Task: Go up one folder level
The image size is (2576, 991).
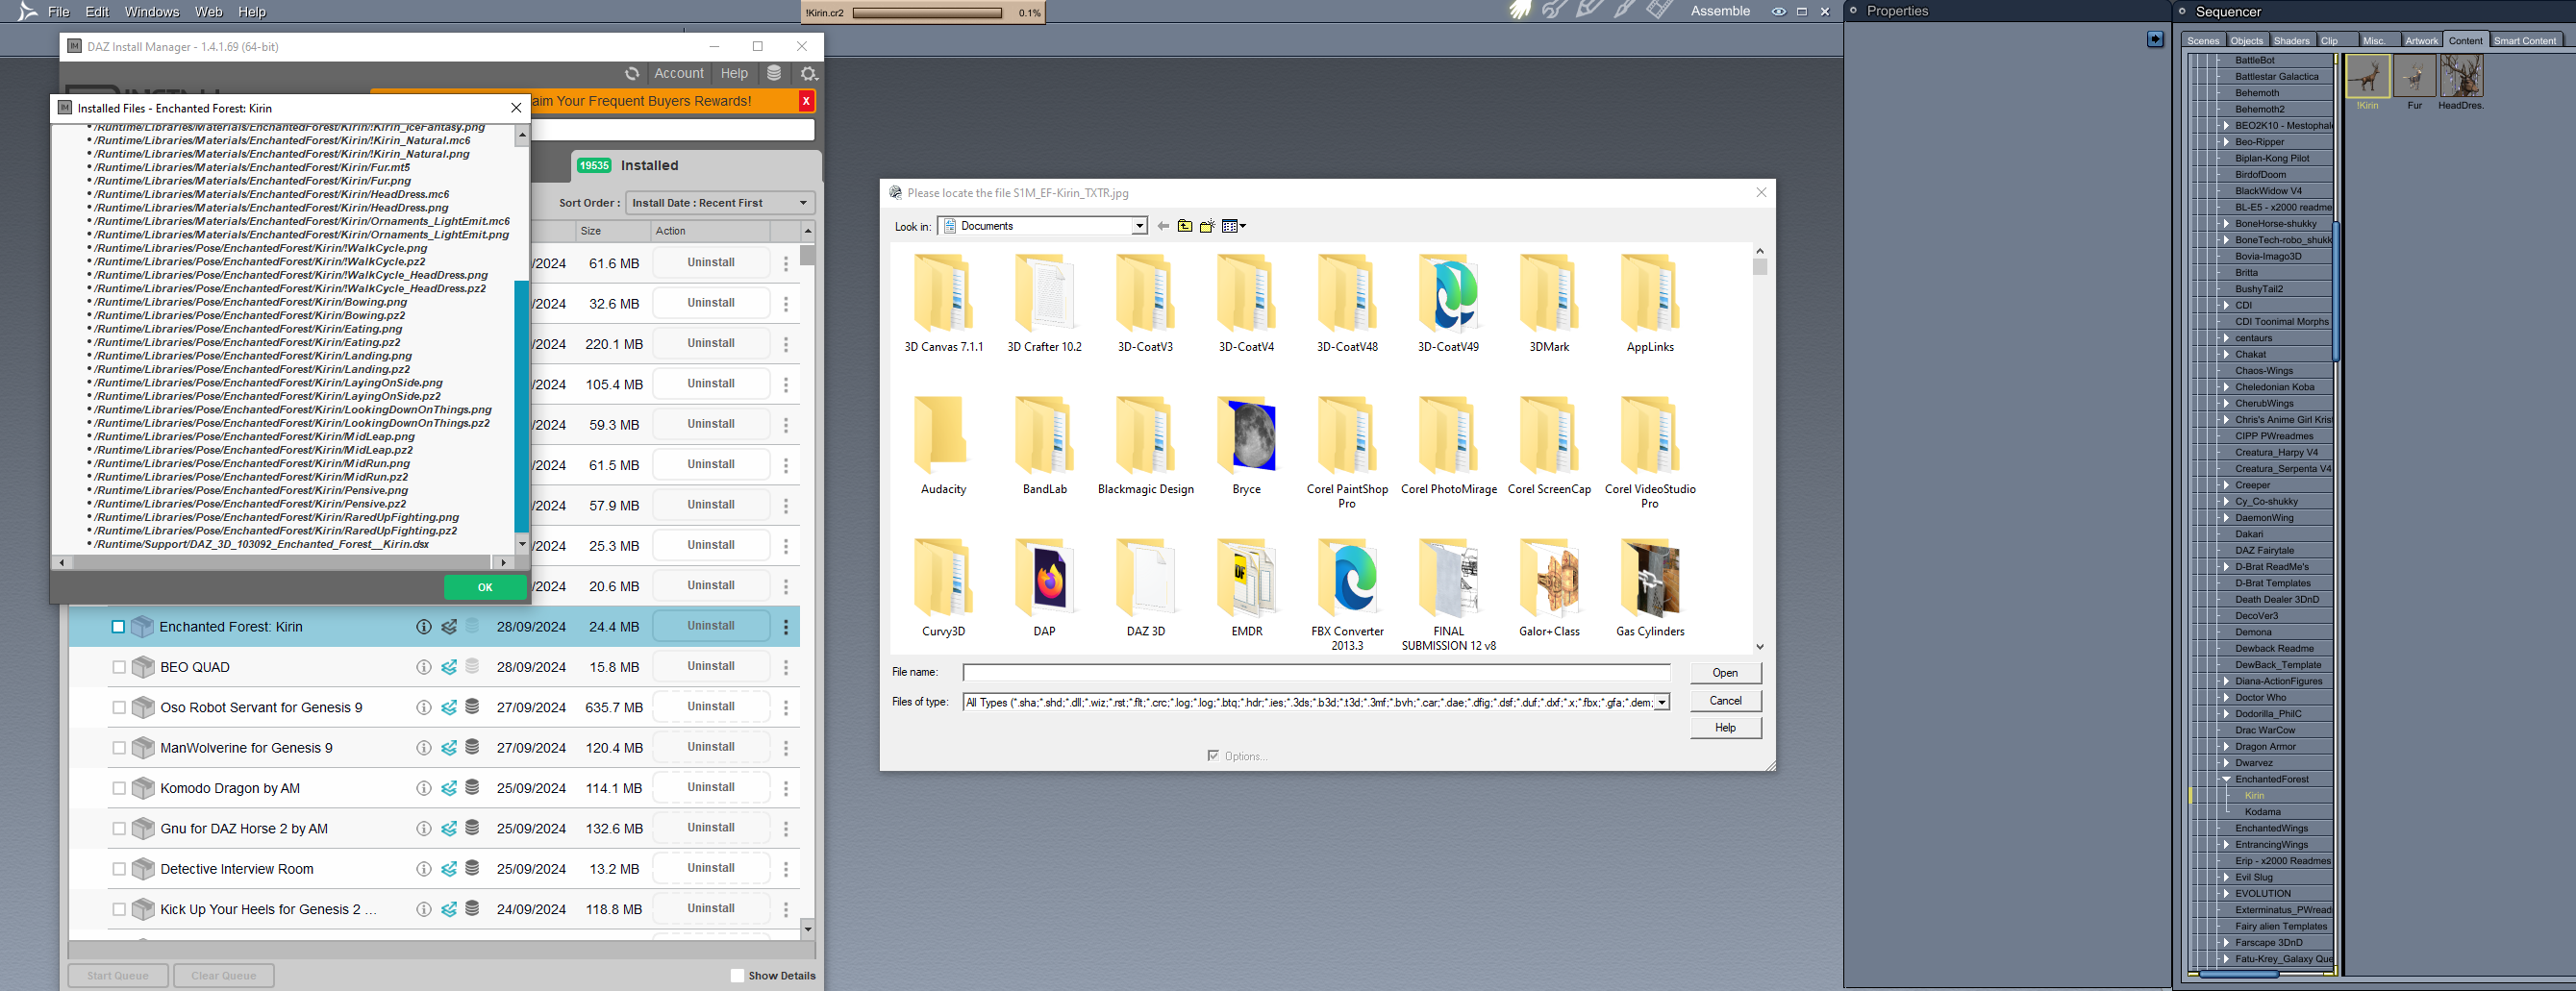Action: point(1185,226)
